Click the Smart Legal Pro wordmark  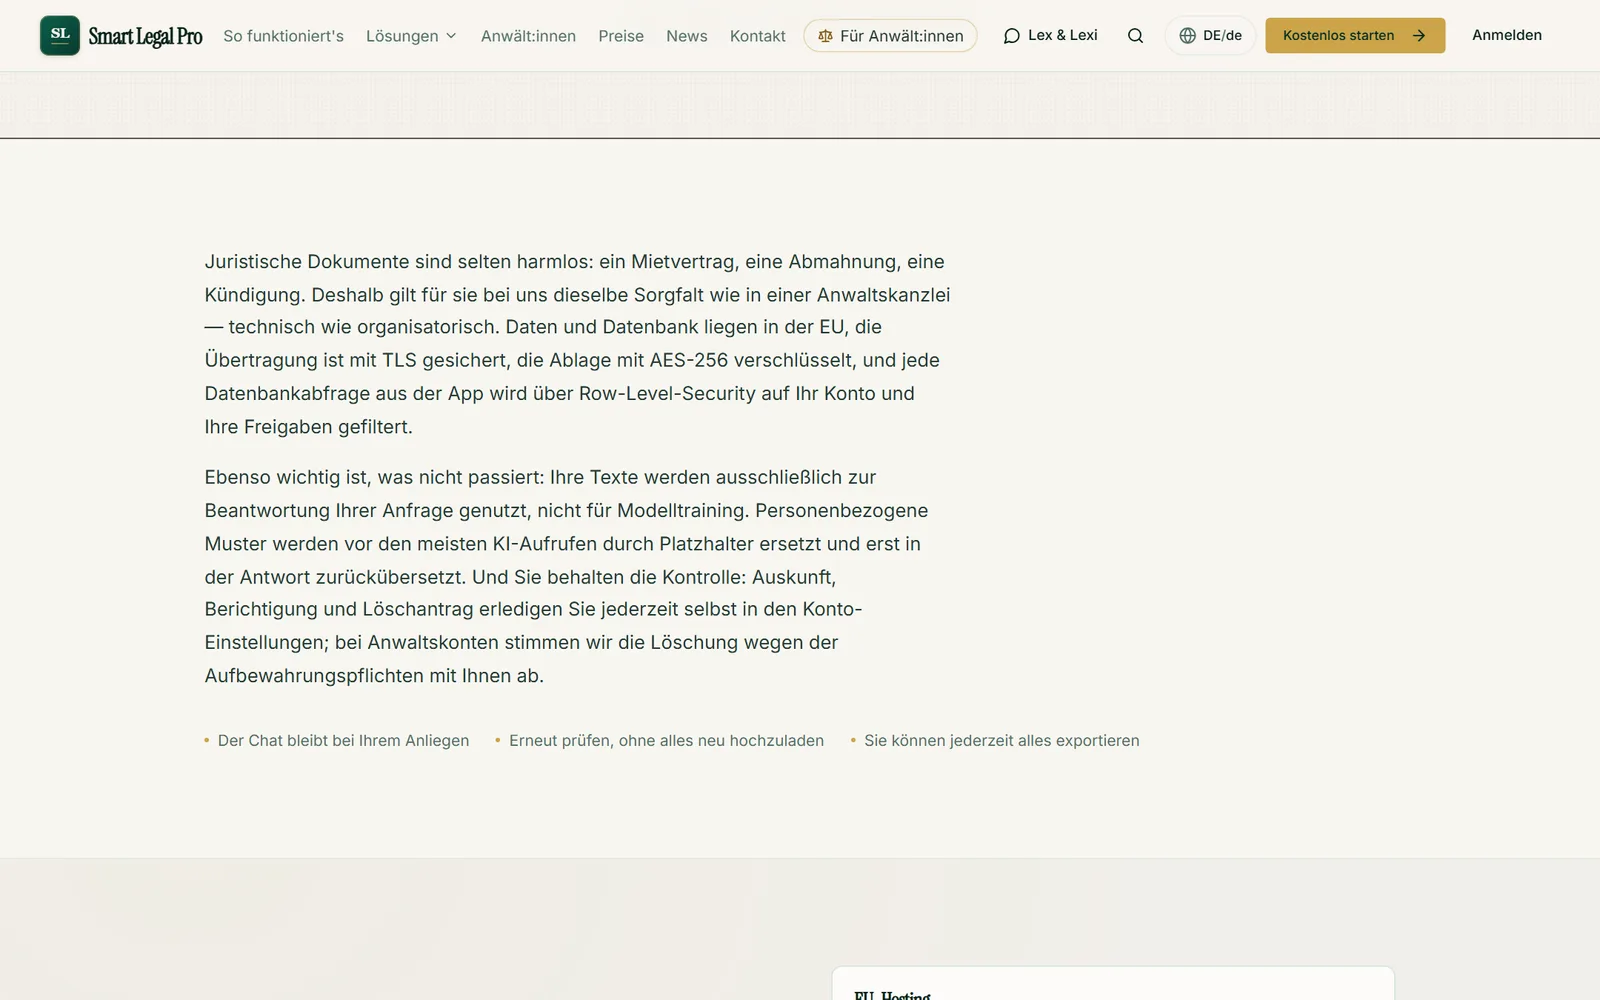click(146, 36)
